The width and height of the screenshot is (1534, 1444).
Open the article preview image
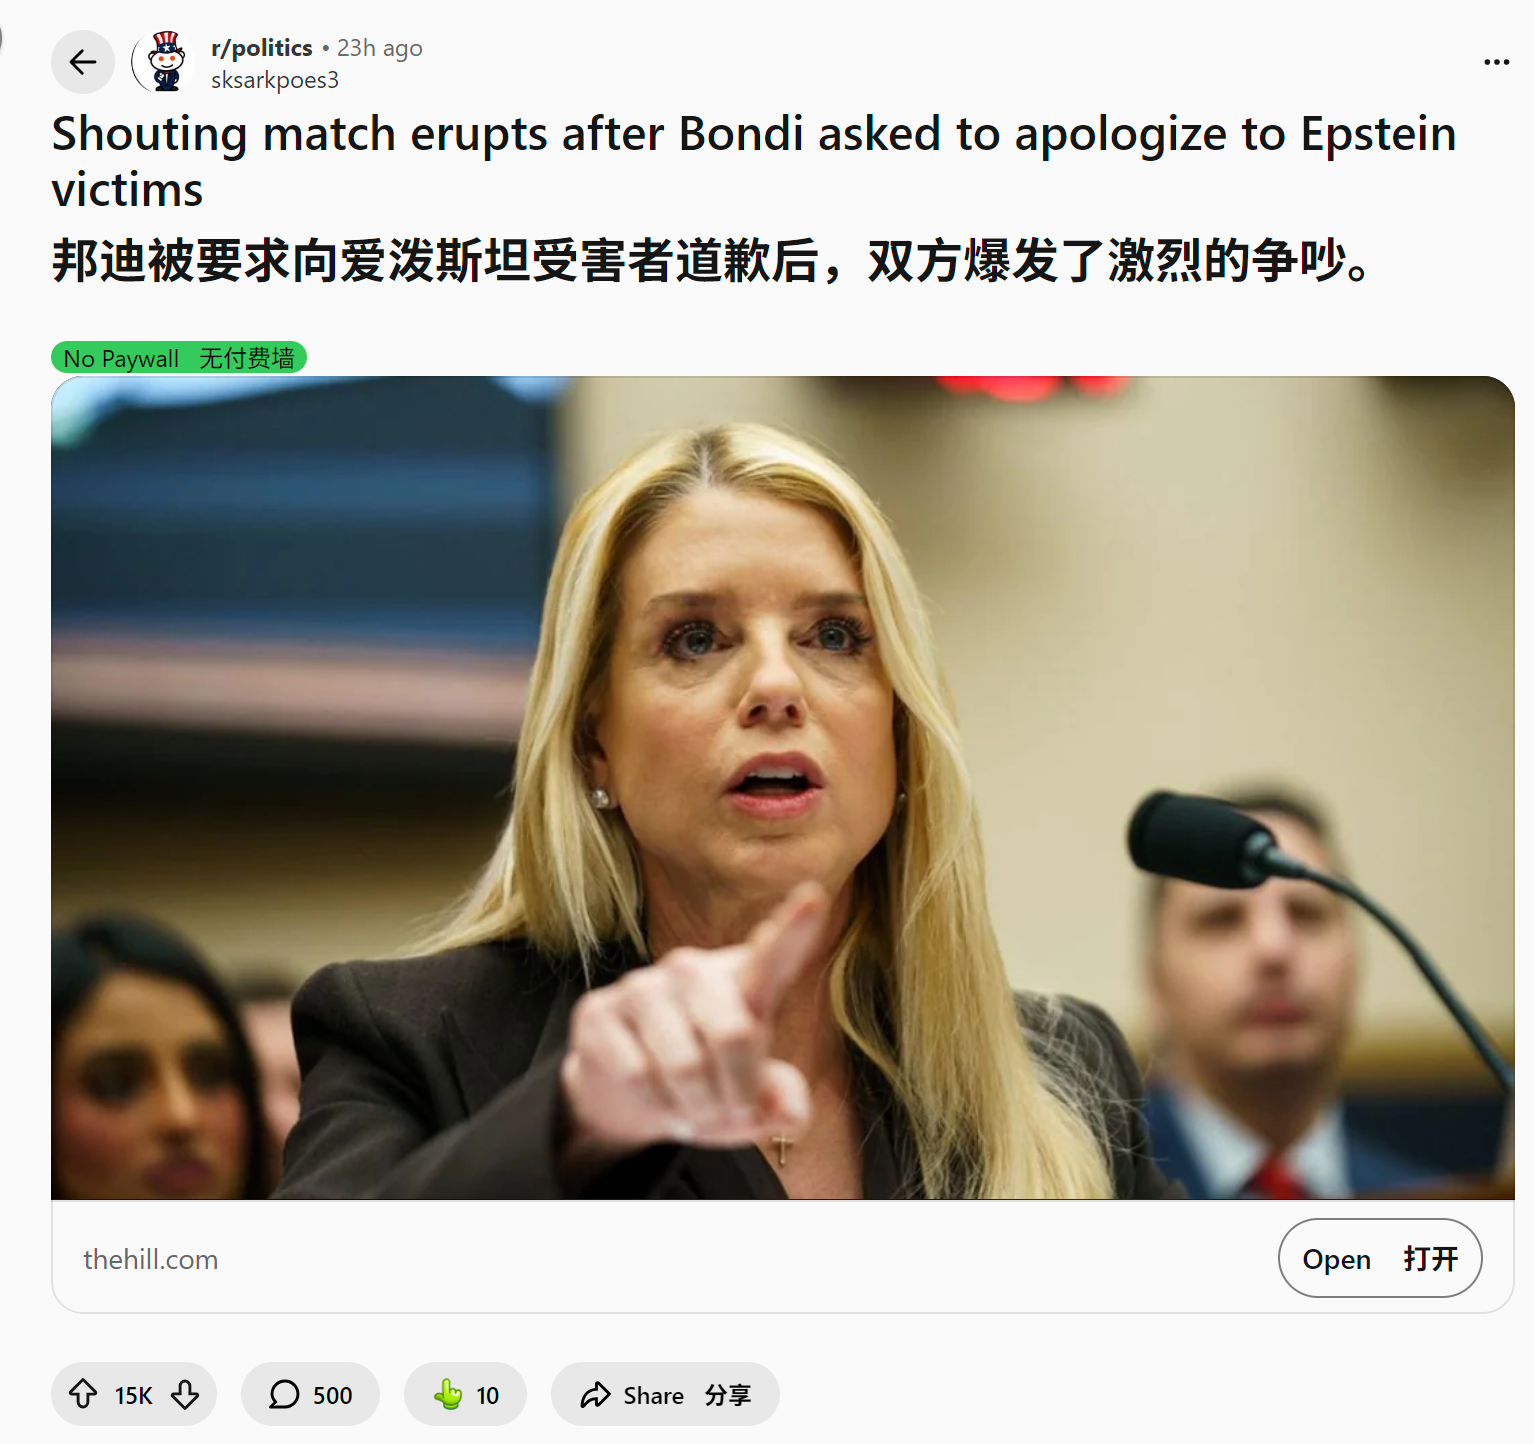783,788
